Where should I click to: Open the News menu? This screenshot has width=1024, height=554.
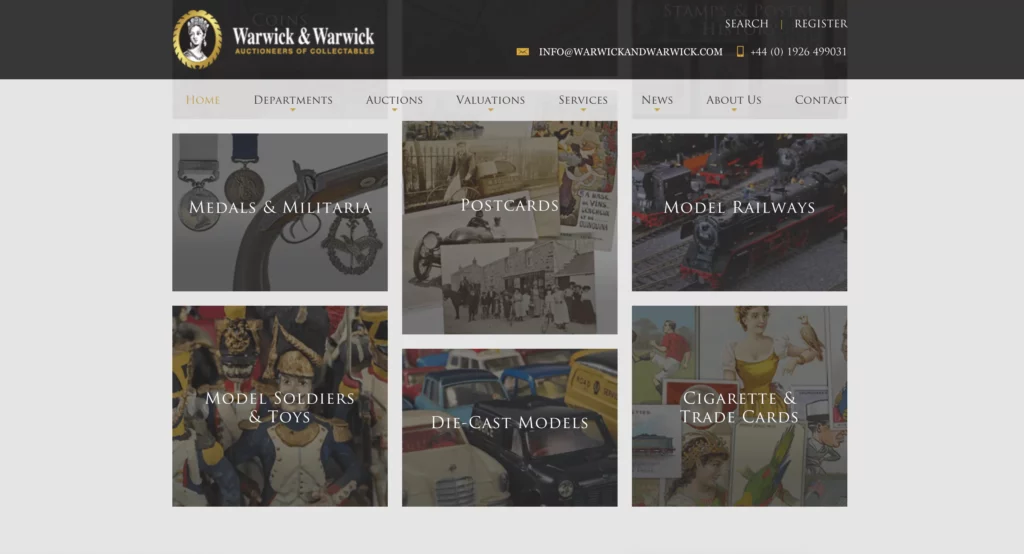657,100
